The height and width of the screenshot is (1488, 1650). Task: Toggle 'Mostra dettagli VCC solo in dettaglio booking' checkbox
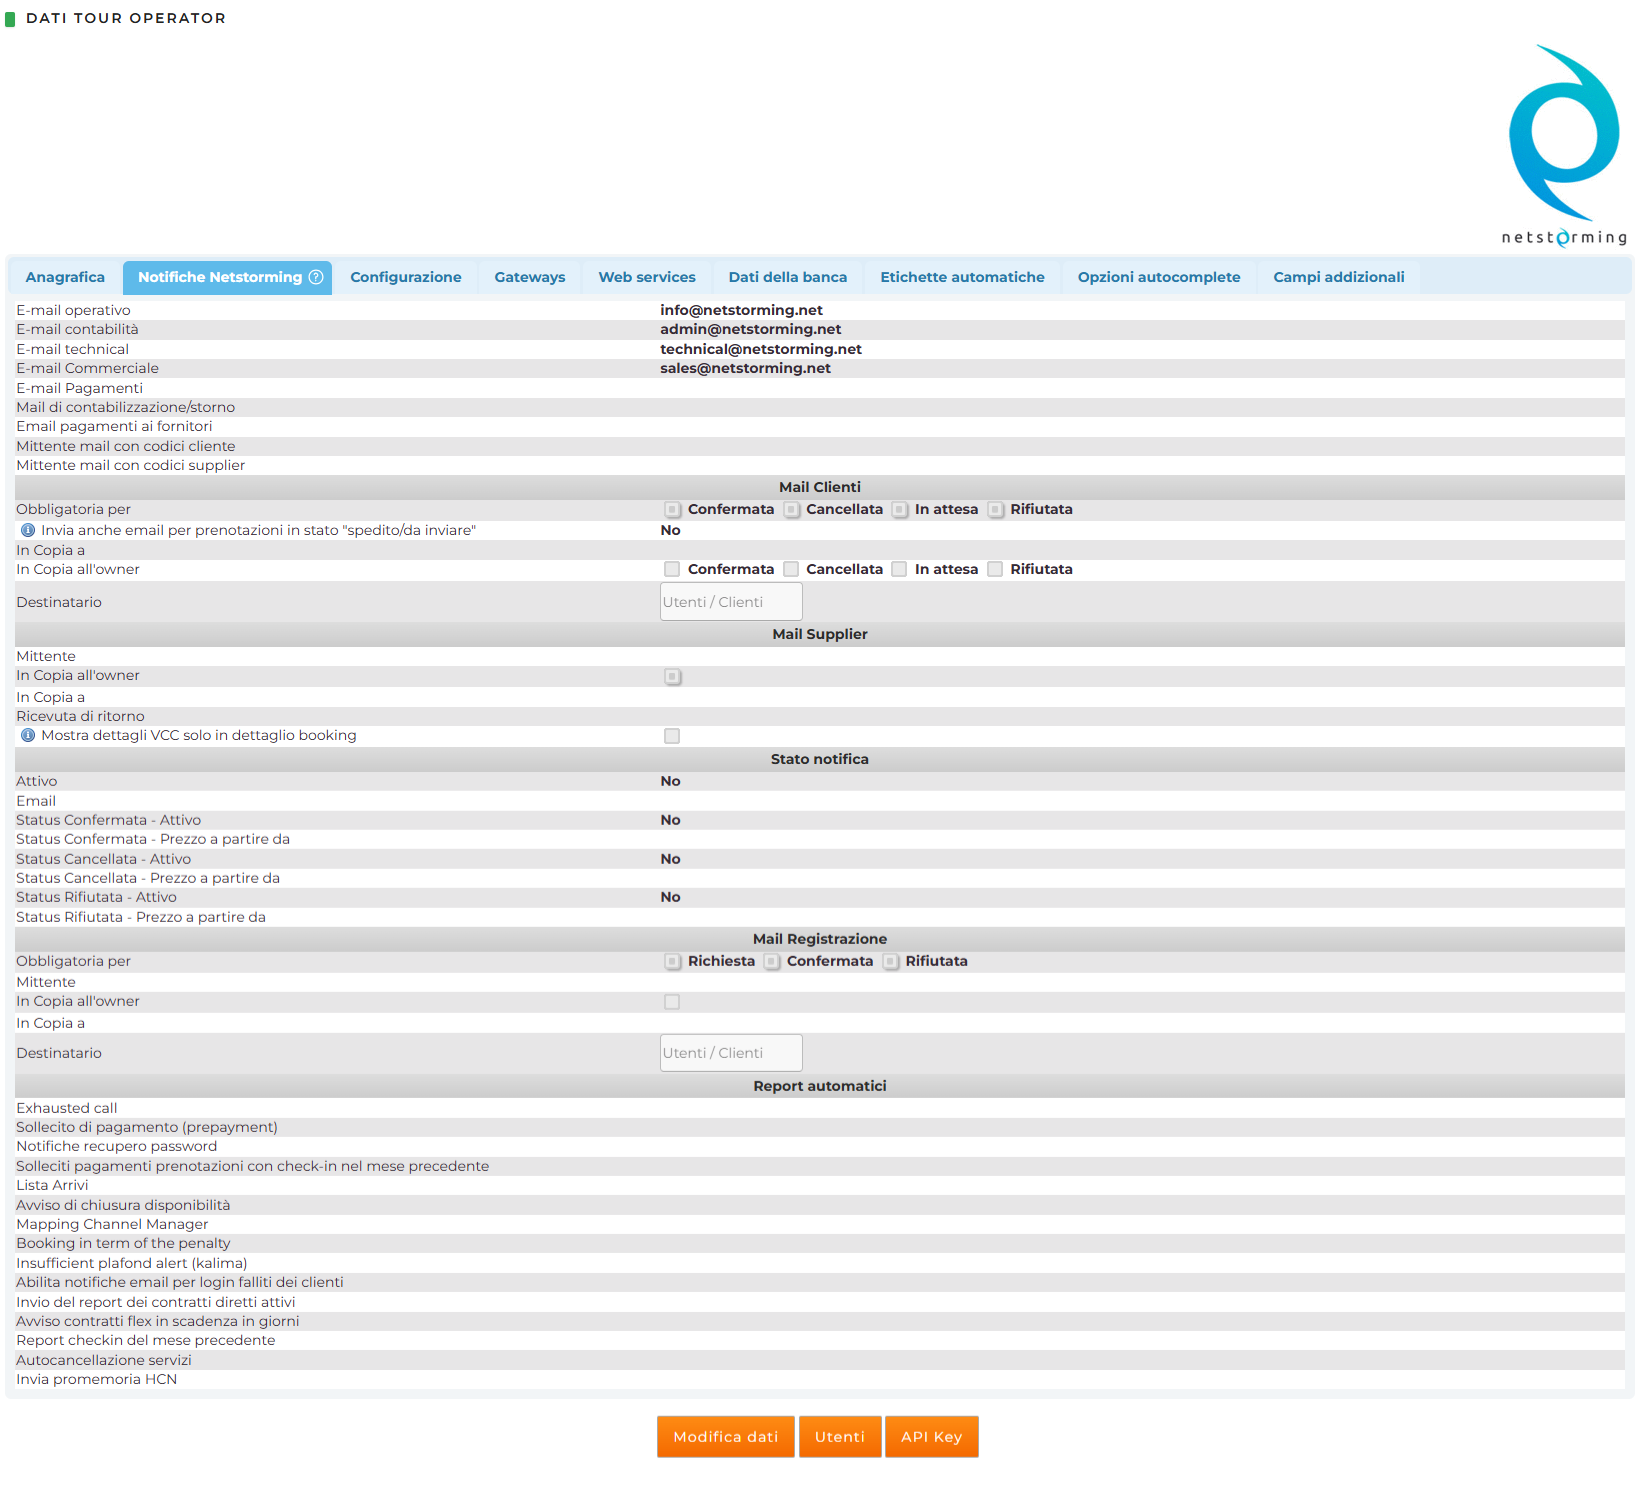coord(672,736)
